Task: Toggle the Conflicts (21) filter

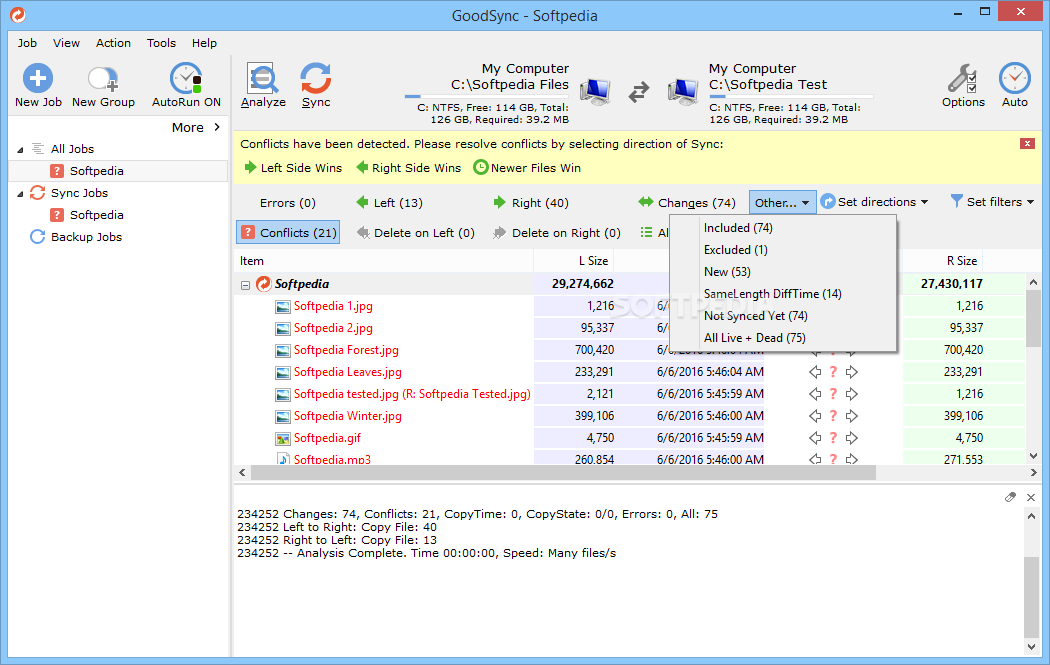Action: [x=289, y=232]
